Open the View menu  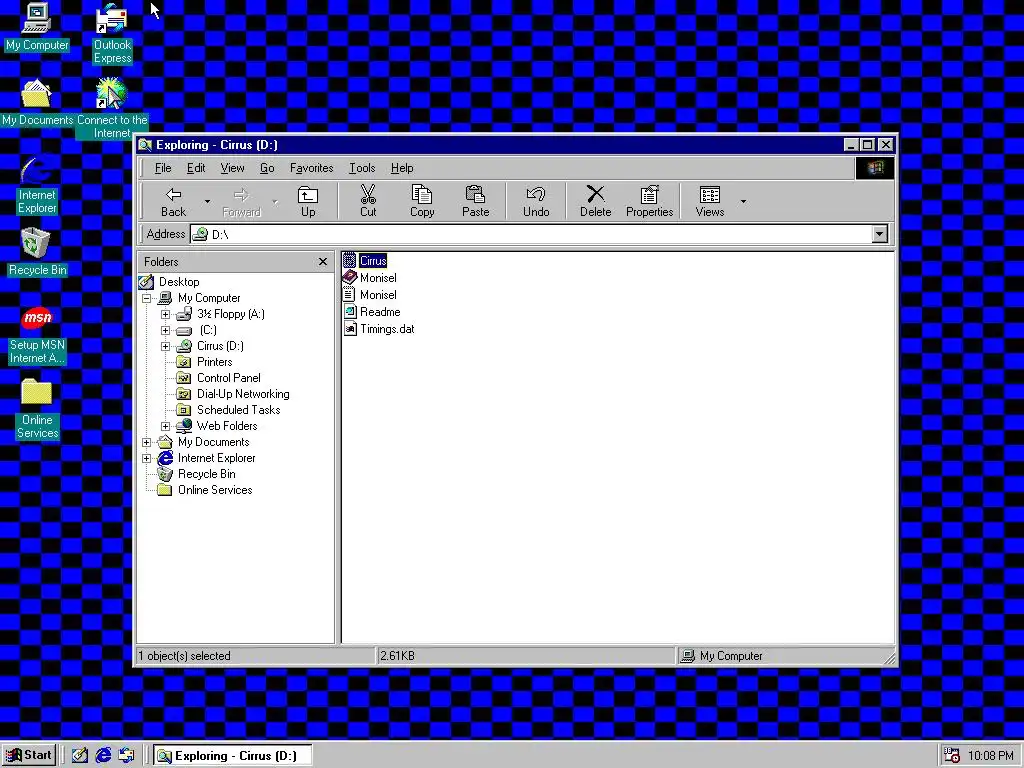(x=232, y=168)
